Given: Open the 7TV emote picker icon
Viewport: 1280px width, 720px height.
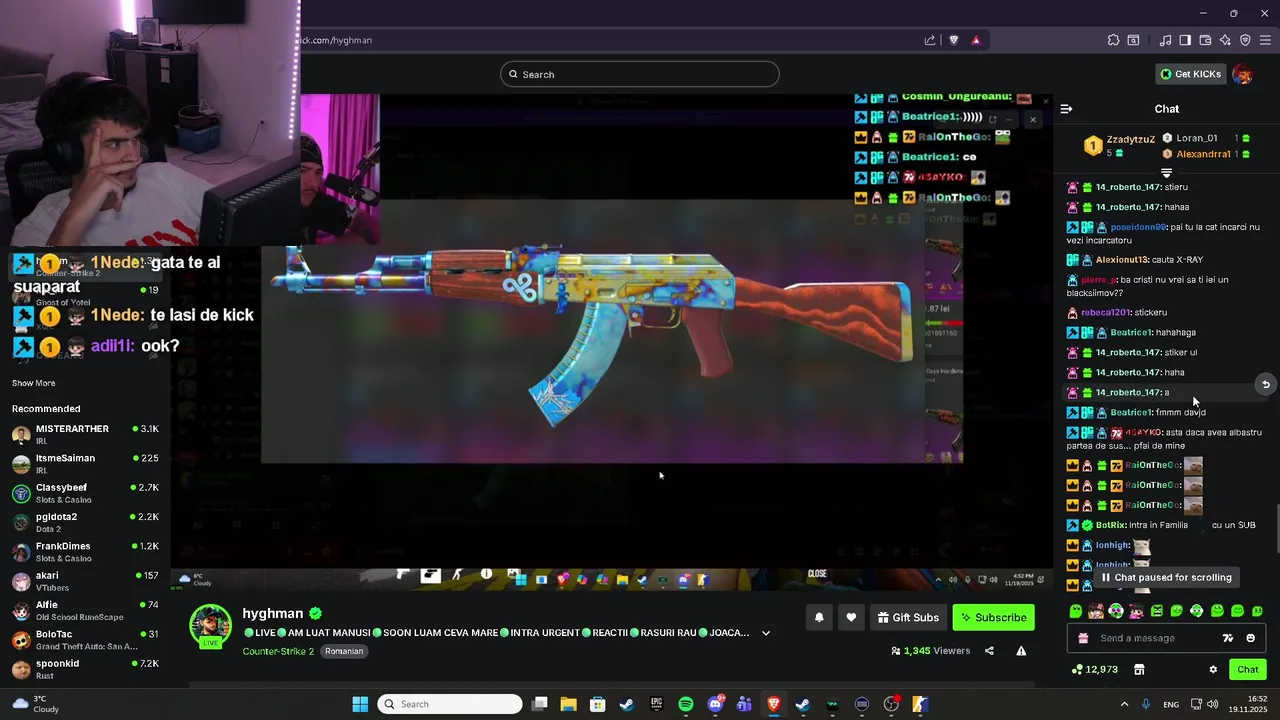Looking at the screenshot, I should [1228, 638].
